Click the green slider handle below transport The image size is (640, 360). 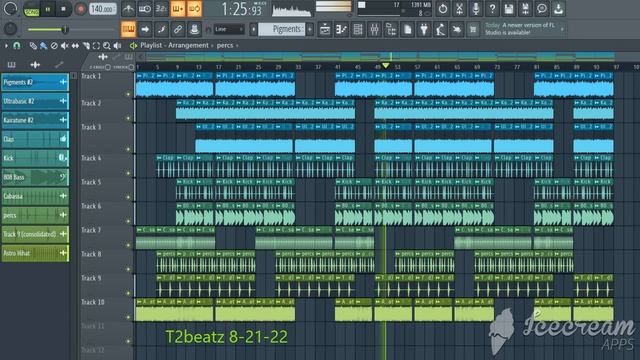click(x=64, y=29)
